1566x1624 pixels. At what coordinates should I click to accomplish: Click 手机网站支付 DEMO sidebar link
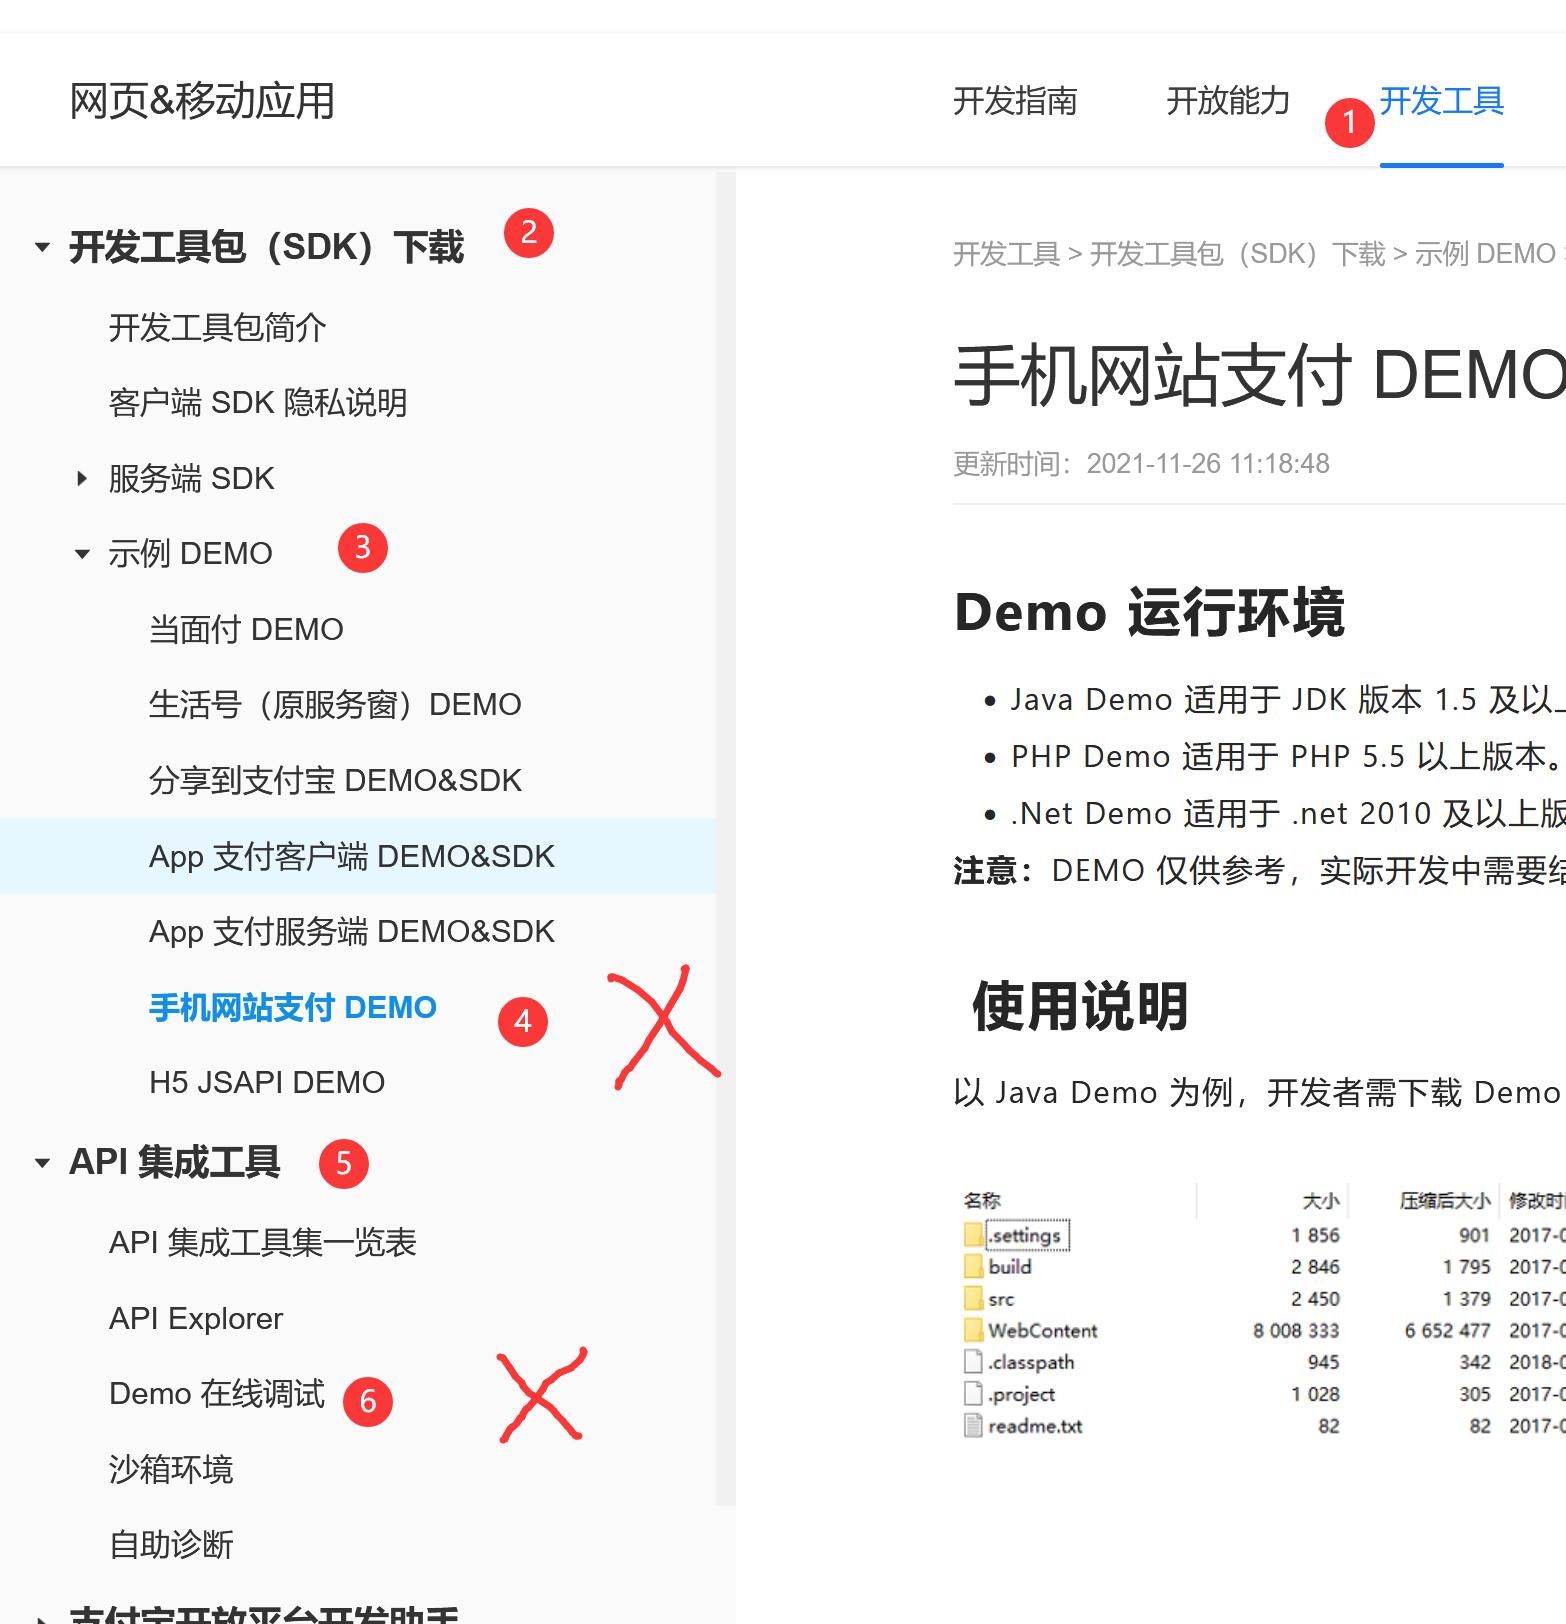[292, 1008]
